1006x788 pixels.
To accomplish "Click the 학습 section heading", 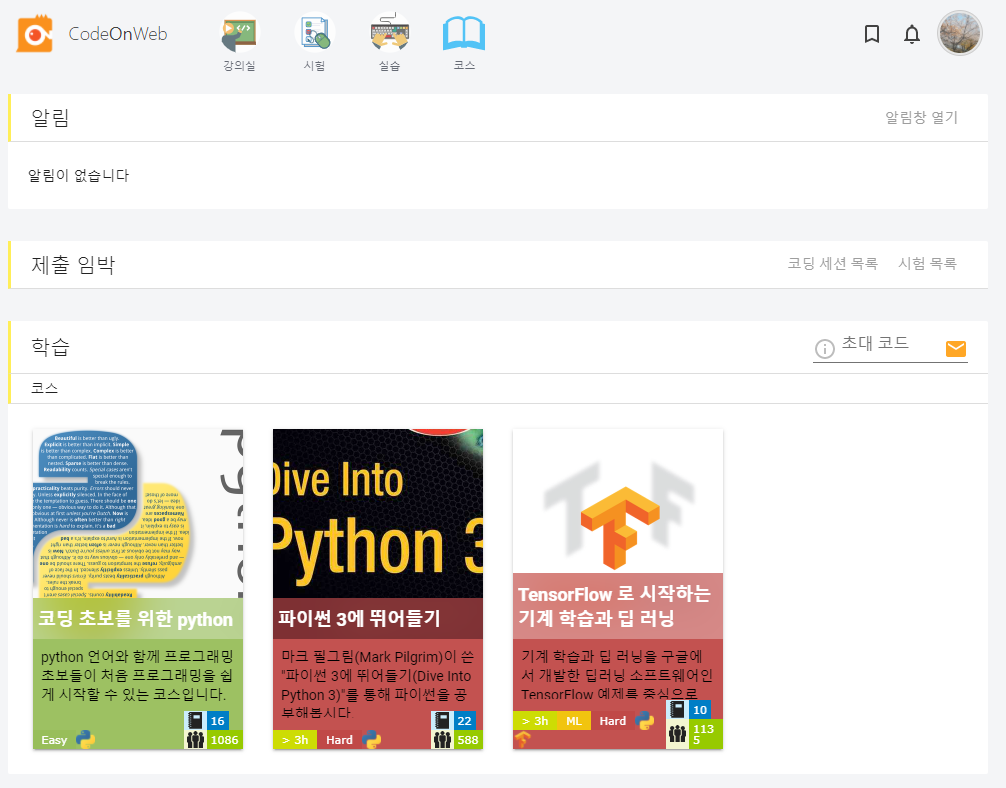I will click(x=50, y=347).
